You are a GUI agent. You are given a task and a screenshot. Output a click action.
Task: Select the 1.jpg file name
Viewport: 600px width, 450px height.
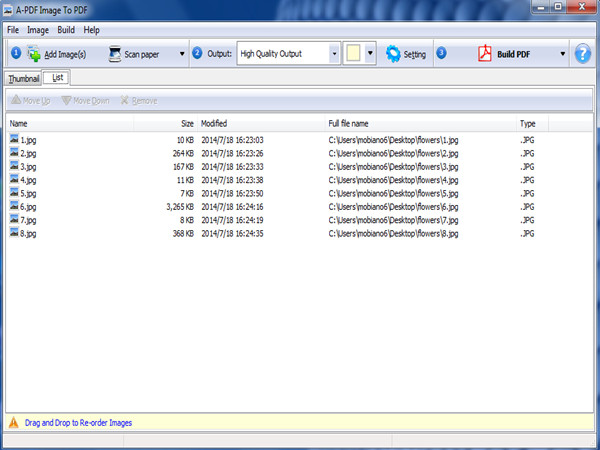[x=28, y=140]
